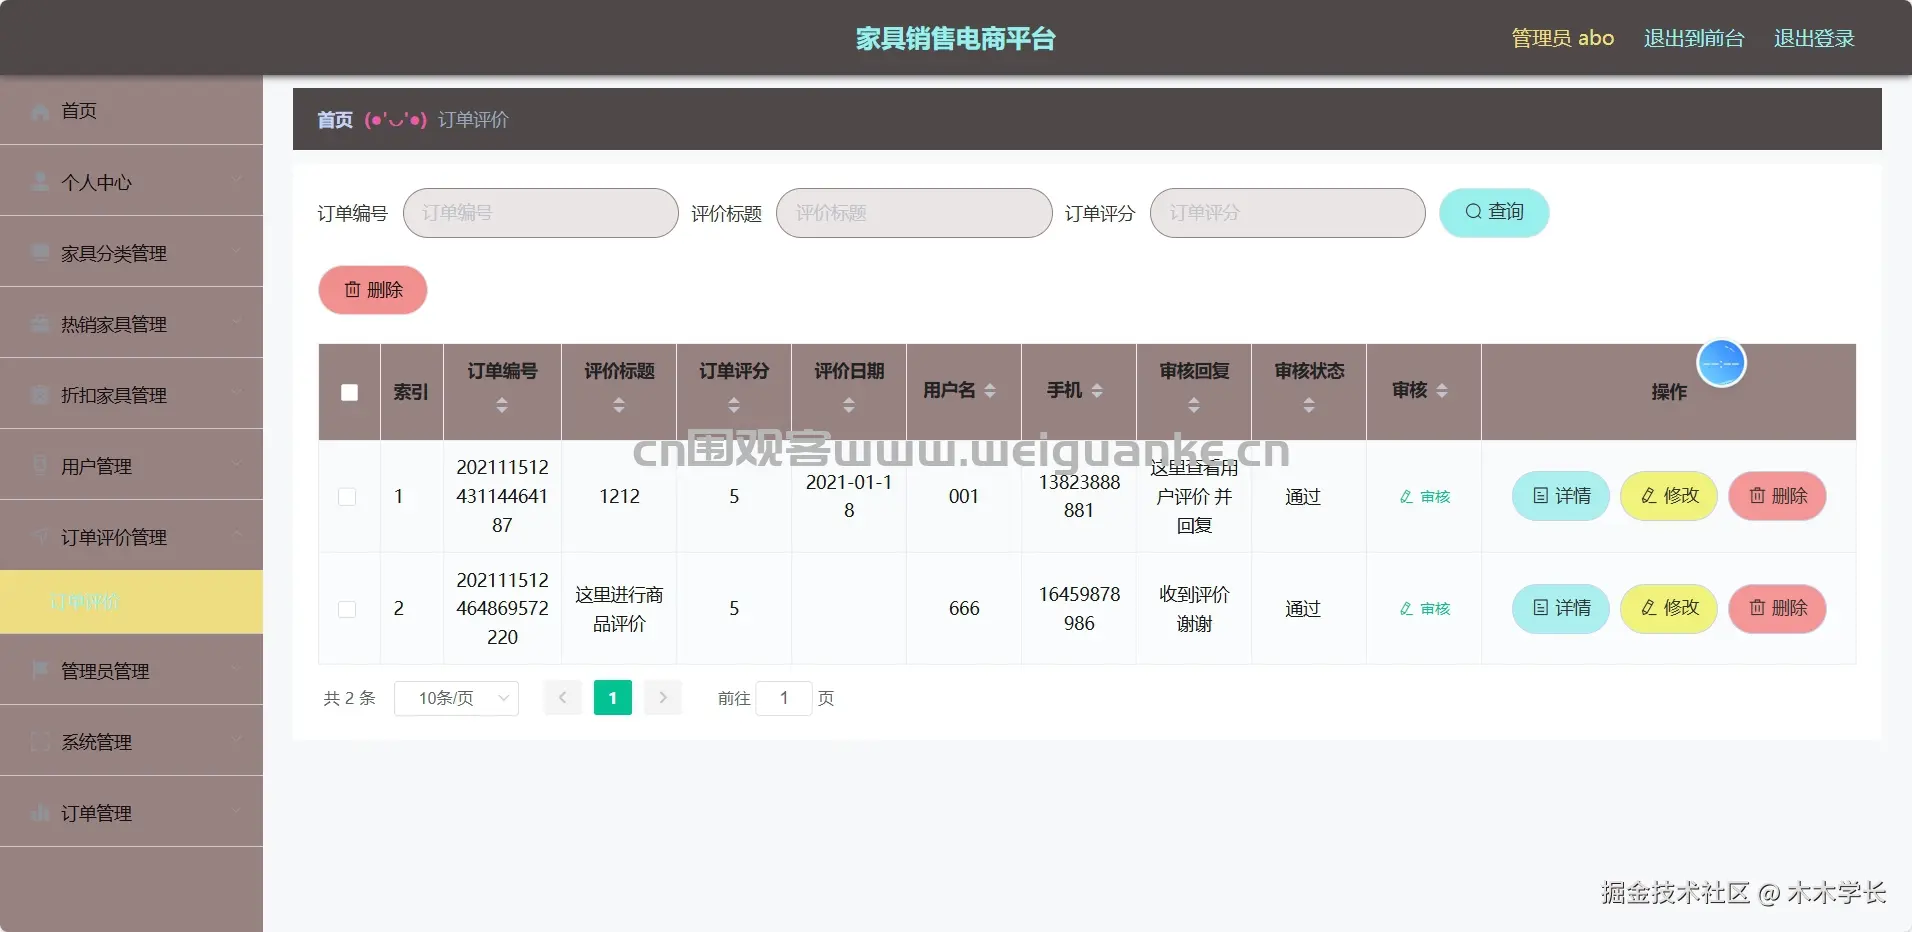Expand 家具分类管理 menu chevron
The height and width of the screenshot is (932, 1912).
[x=237, y=252]
